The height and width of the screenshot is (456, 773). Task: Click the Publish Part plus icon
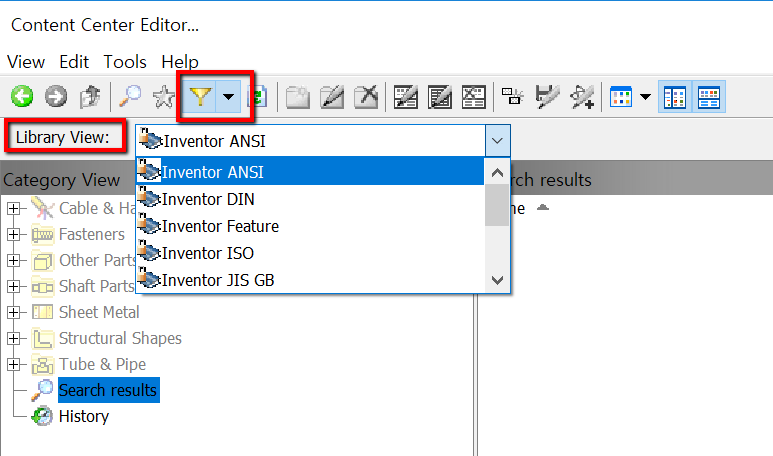582,97
